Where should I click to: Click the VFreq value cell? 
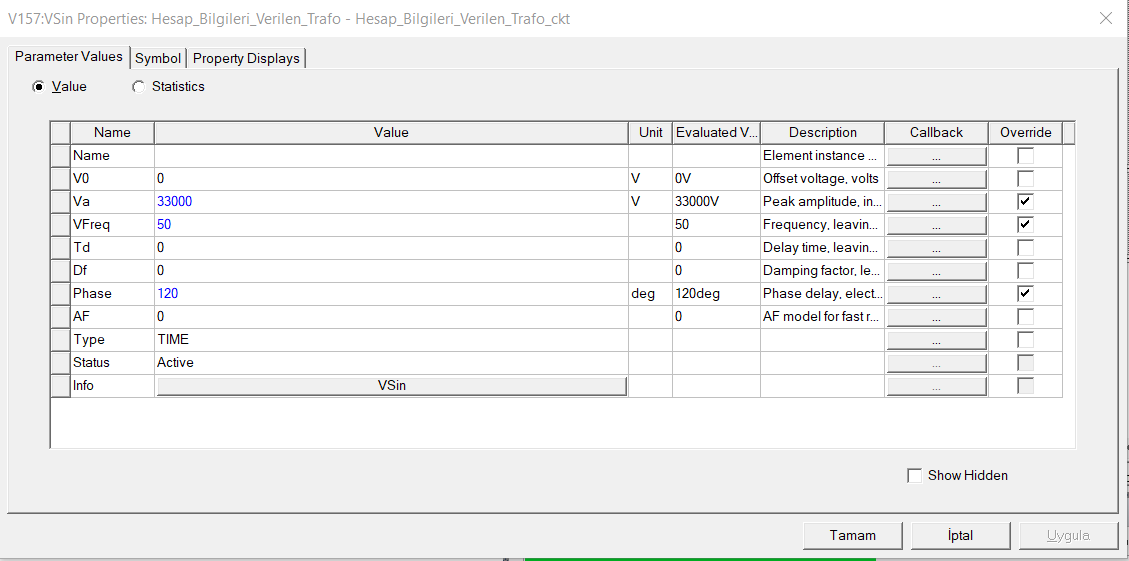[x=390, y=225]
